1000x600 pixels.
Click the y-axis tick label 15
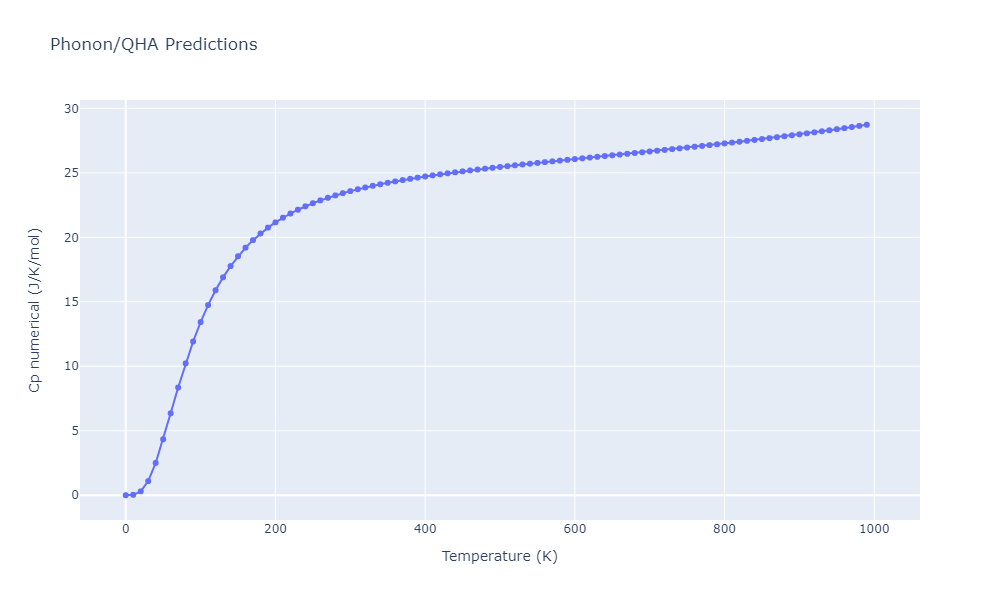click(x=71, y=302)
